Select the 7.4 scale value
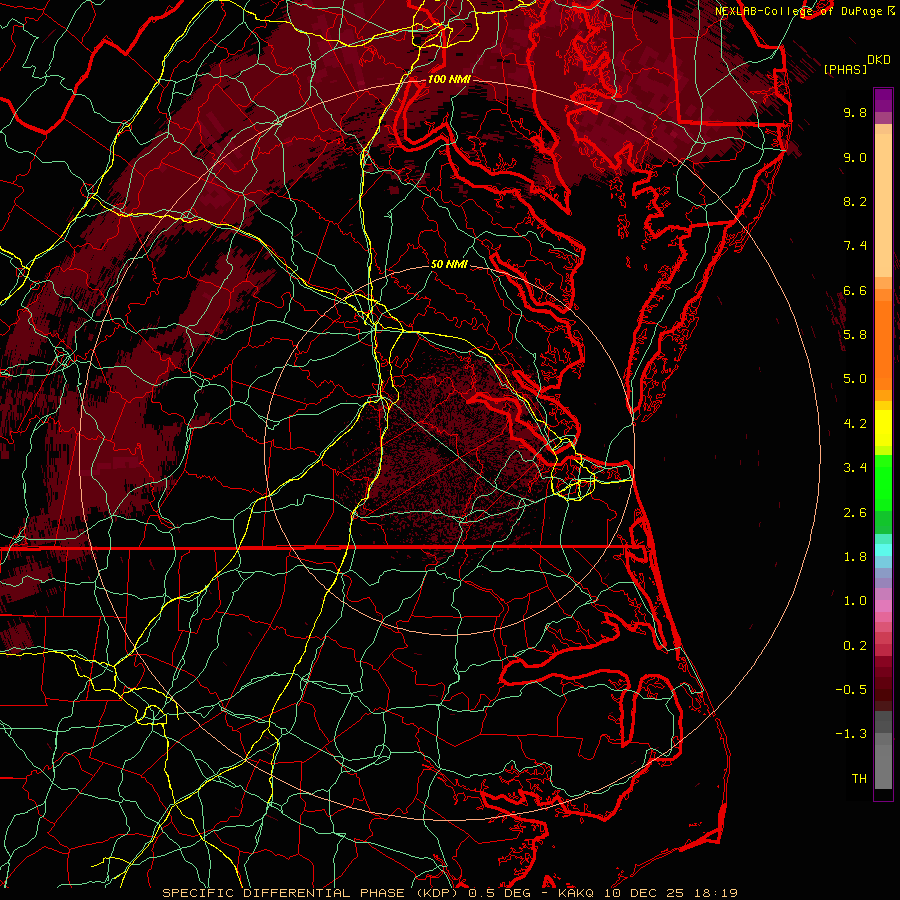900x900 pixels. (x=855, y=246)
